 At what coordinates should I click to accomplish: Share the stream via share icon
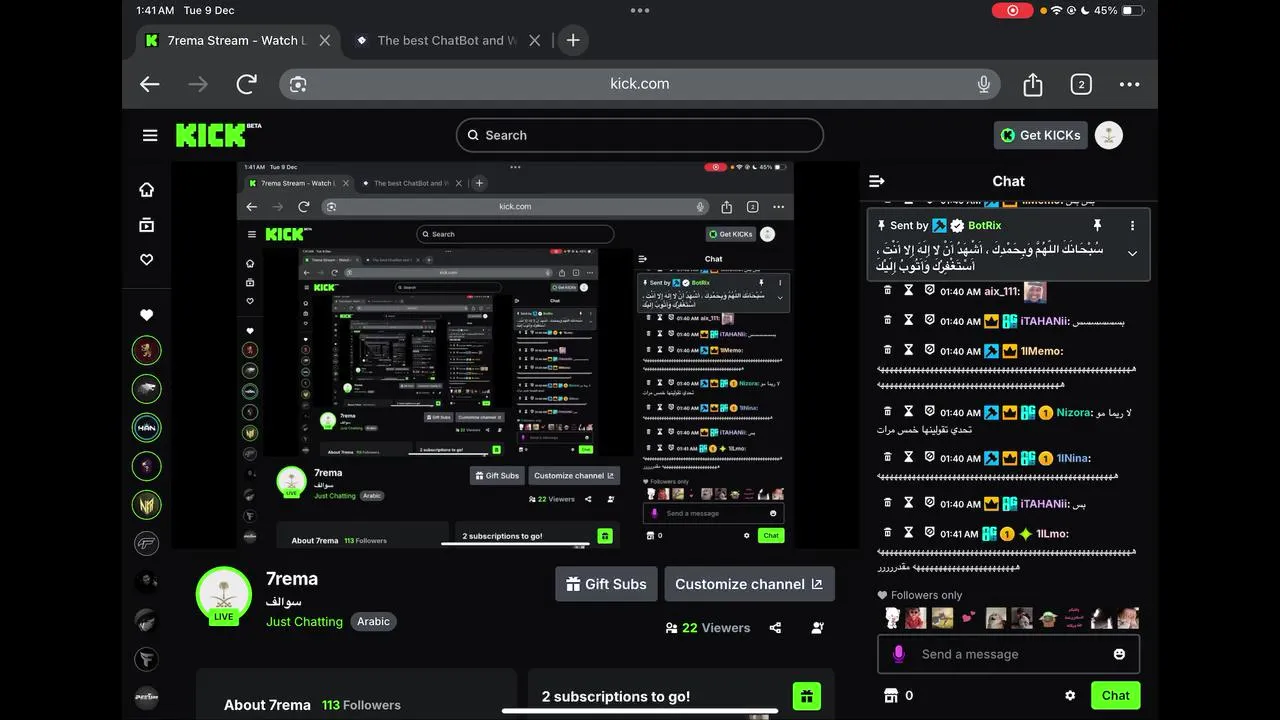pyautogui.click(x=775, y=628)
